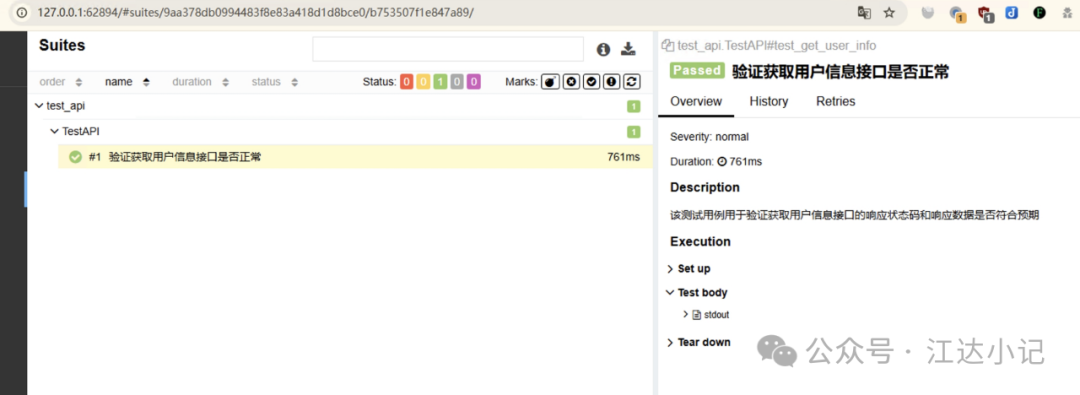Image resolution: width=1080 pixels, height=395 pixels.
Task: Toggle the red failed status filter
Action: click(406, 82)
